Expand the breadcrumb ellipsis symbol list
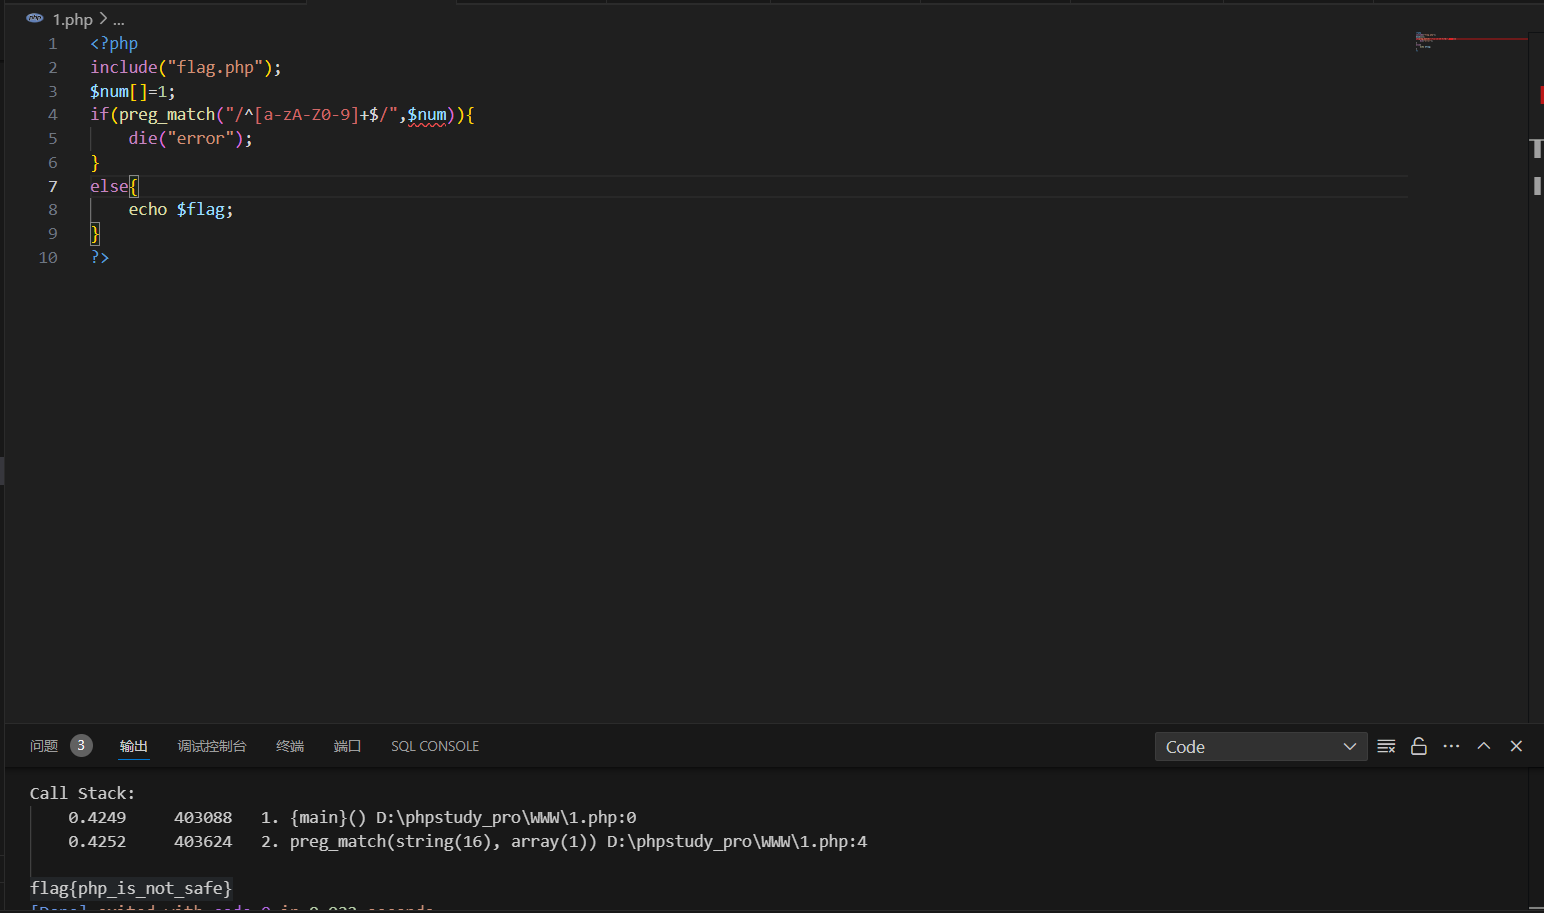 119,20
